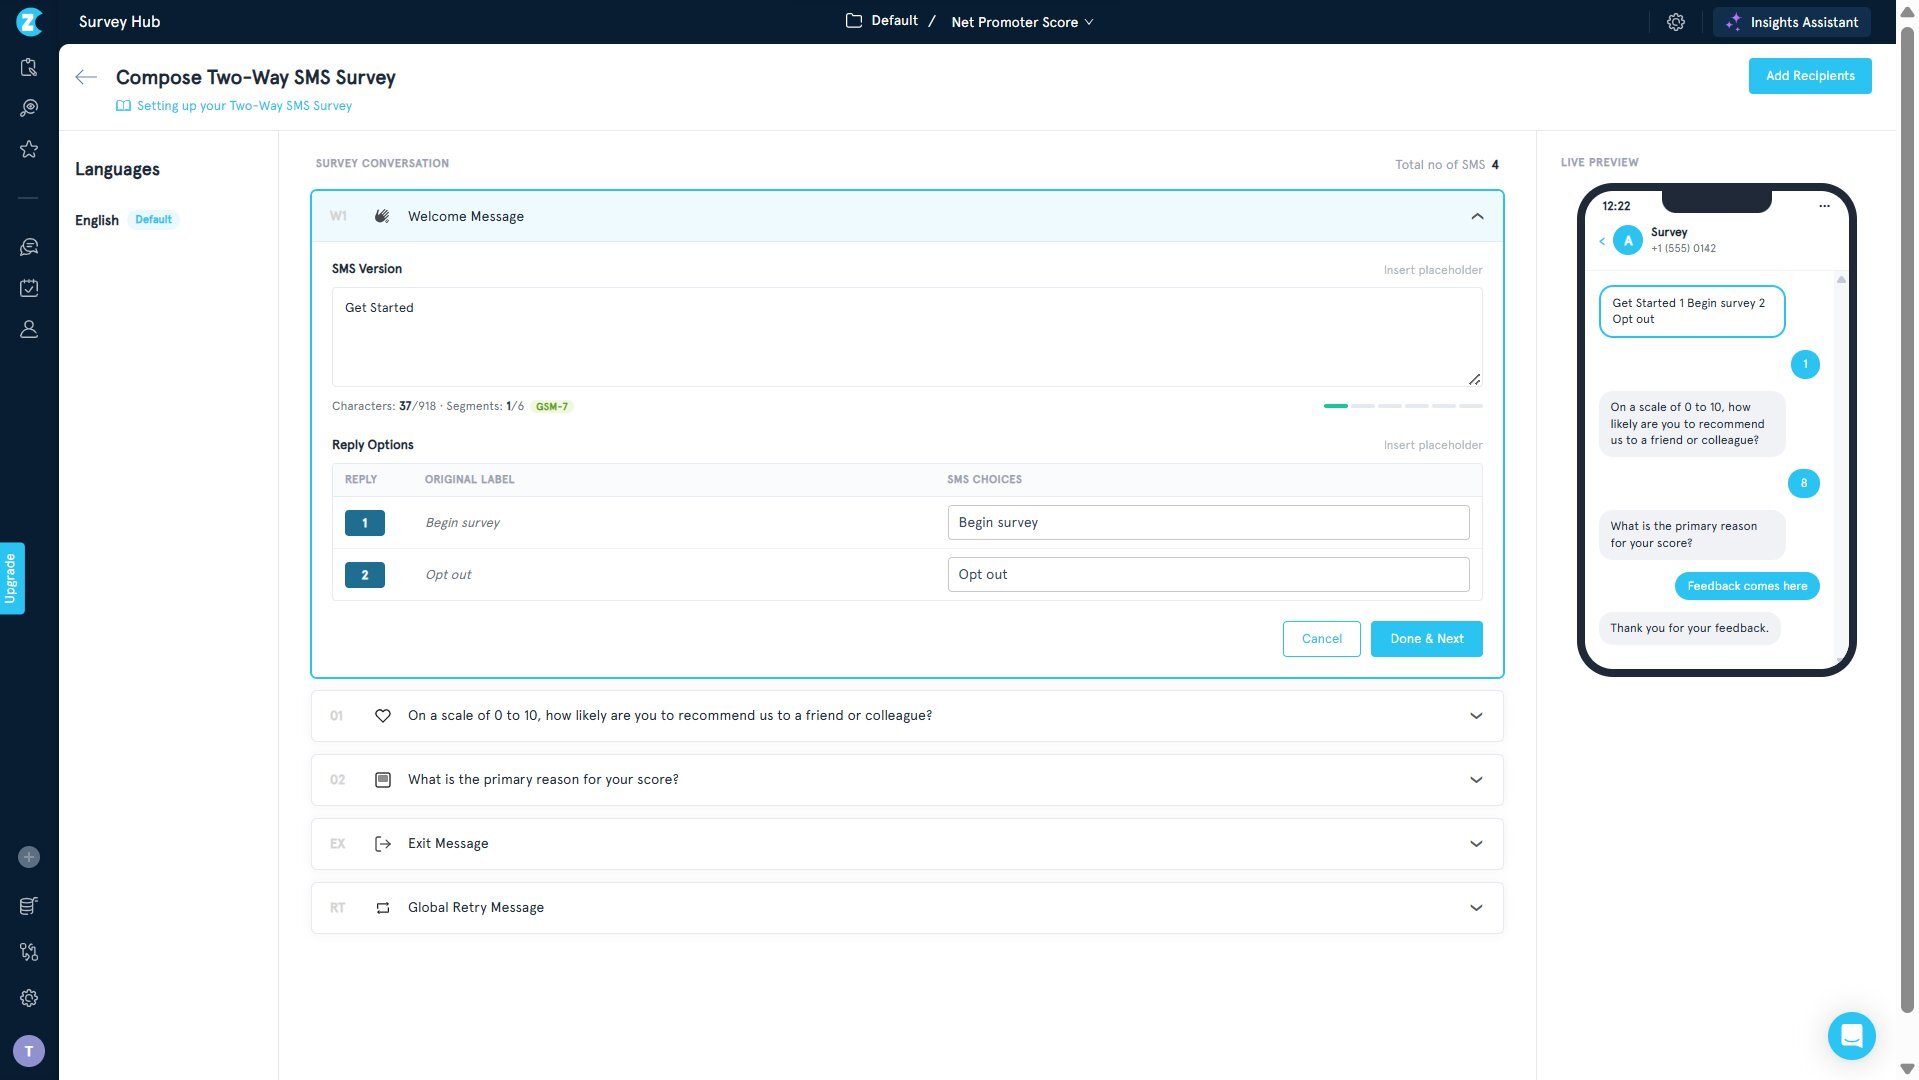Click the Cancel button
The width and height of the screenshot is (1919, 1080).
tap(1321, 639)
